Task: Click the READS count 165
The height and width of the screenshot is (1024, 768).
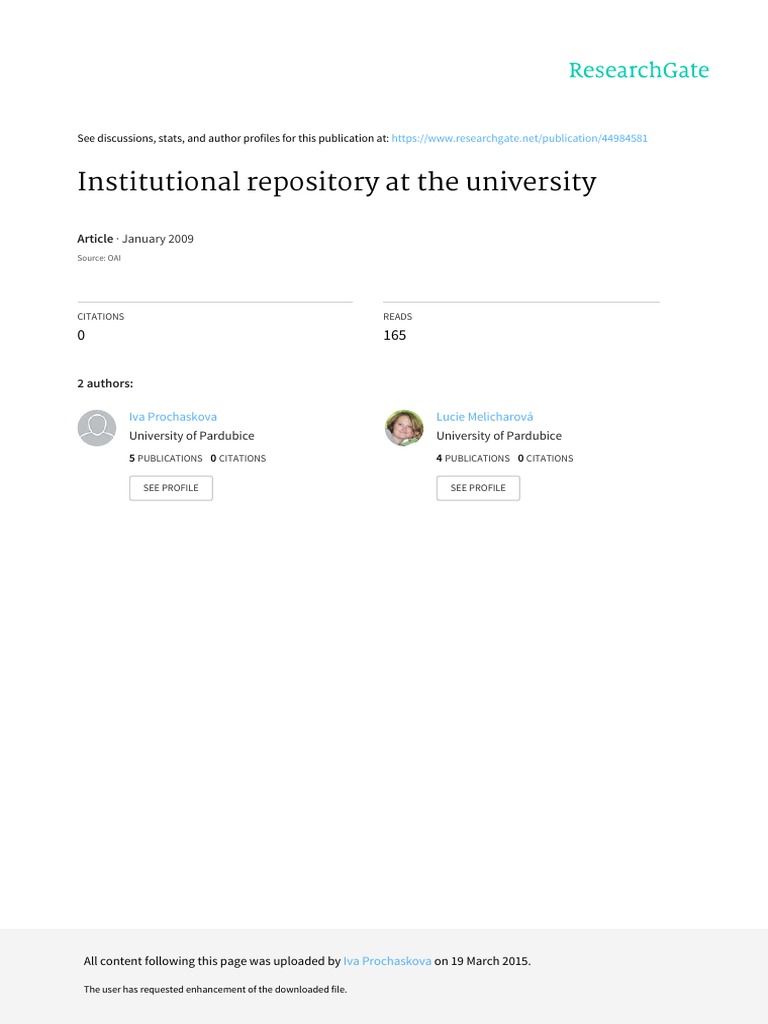Action: (394, 336)
